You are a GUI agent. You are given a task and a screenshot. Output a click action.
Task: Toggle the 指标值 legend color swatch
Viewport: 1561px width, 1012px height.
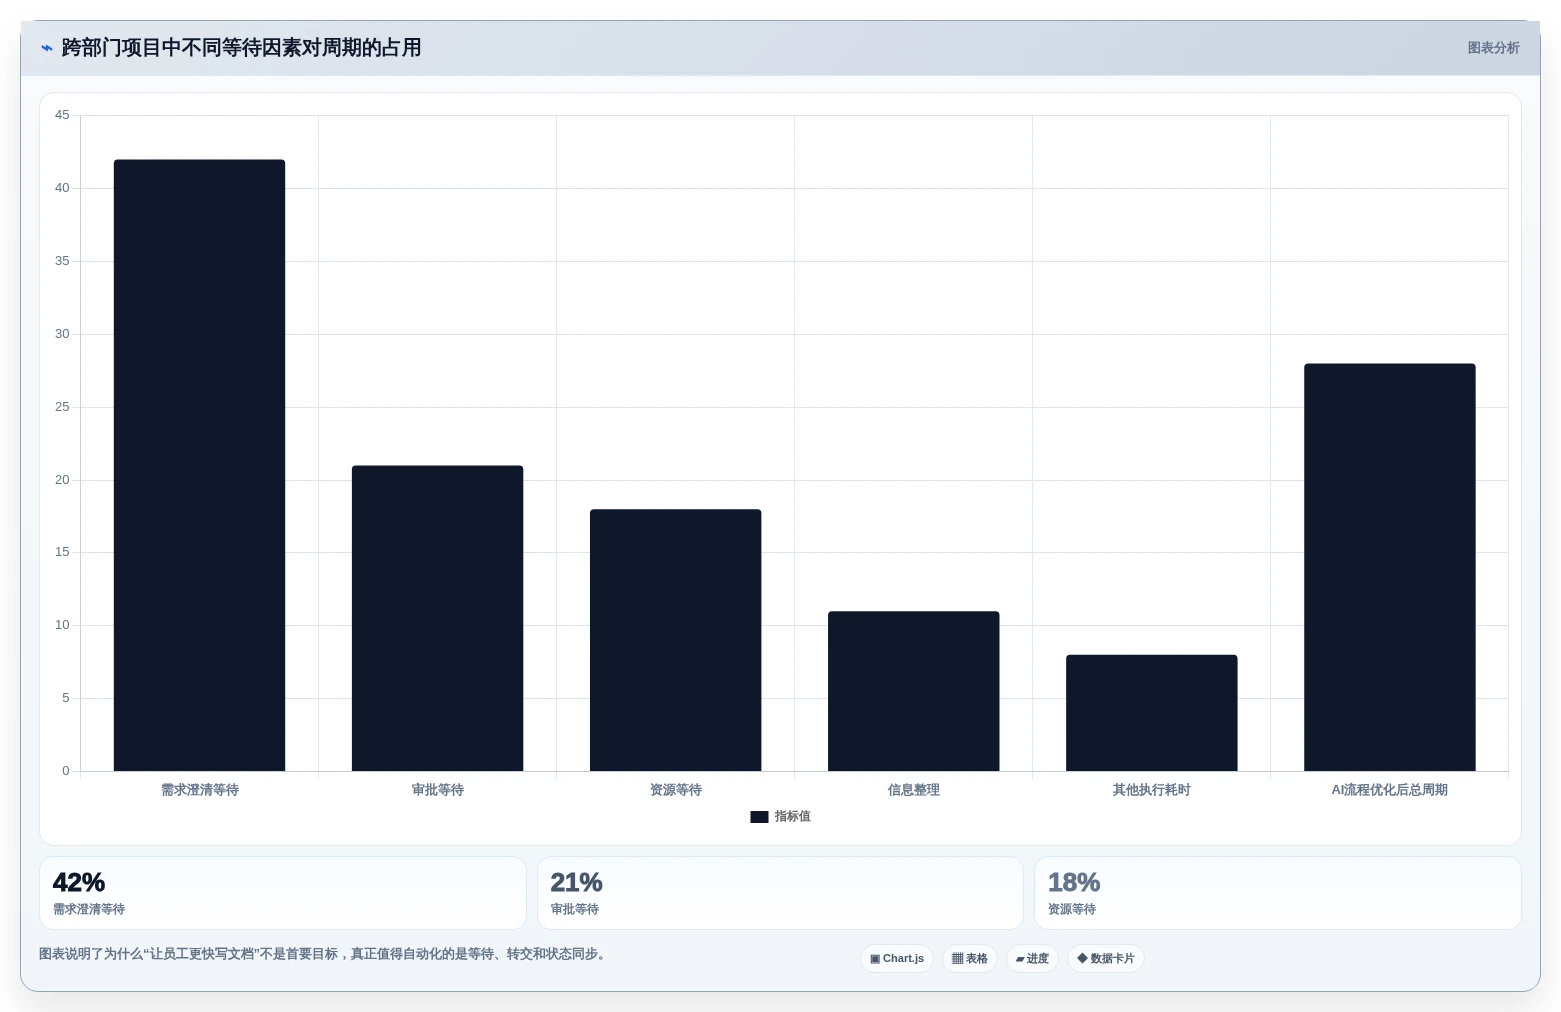tap(759, 817)
